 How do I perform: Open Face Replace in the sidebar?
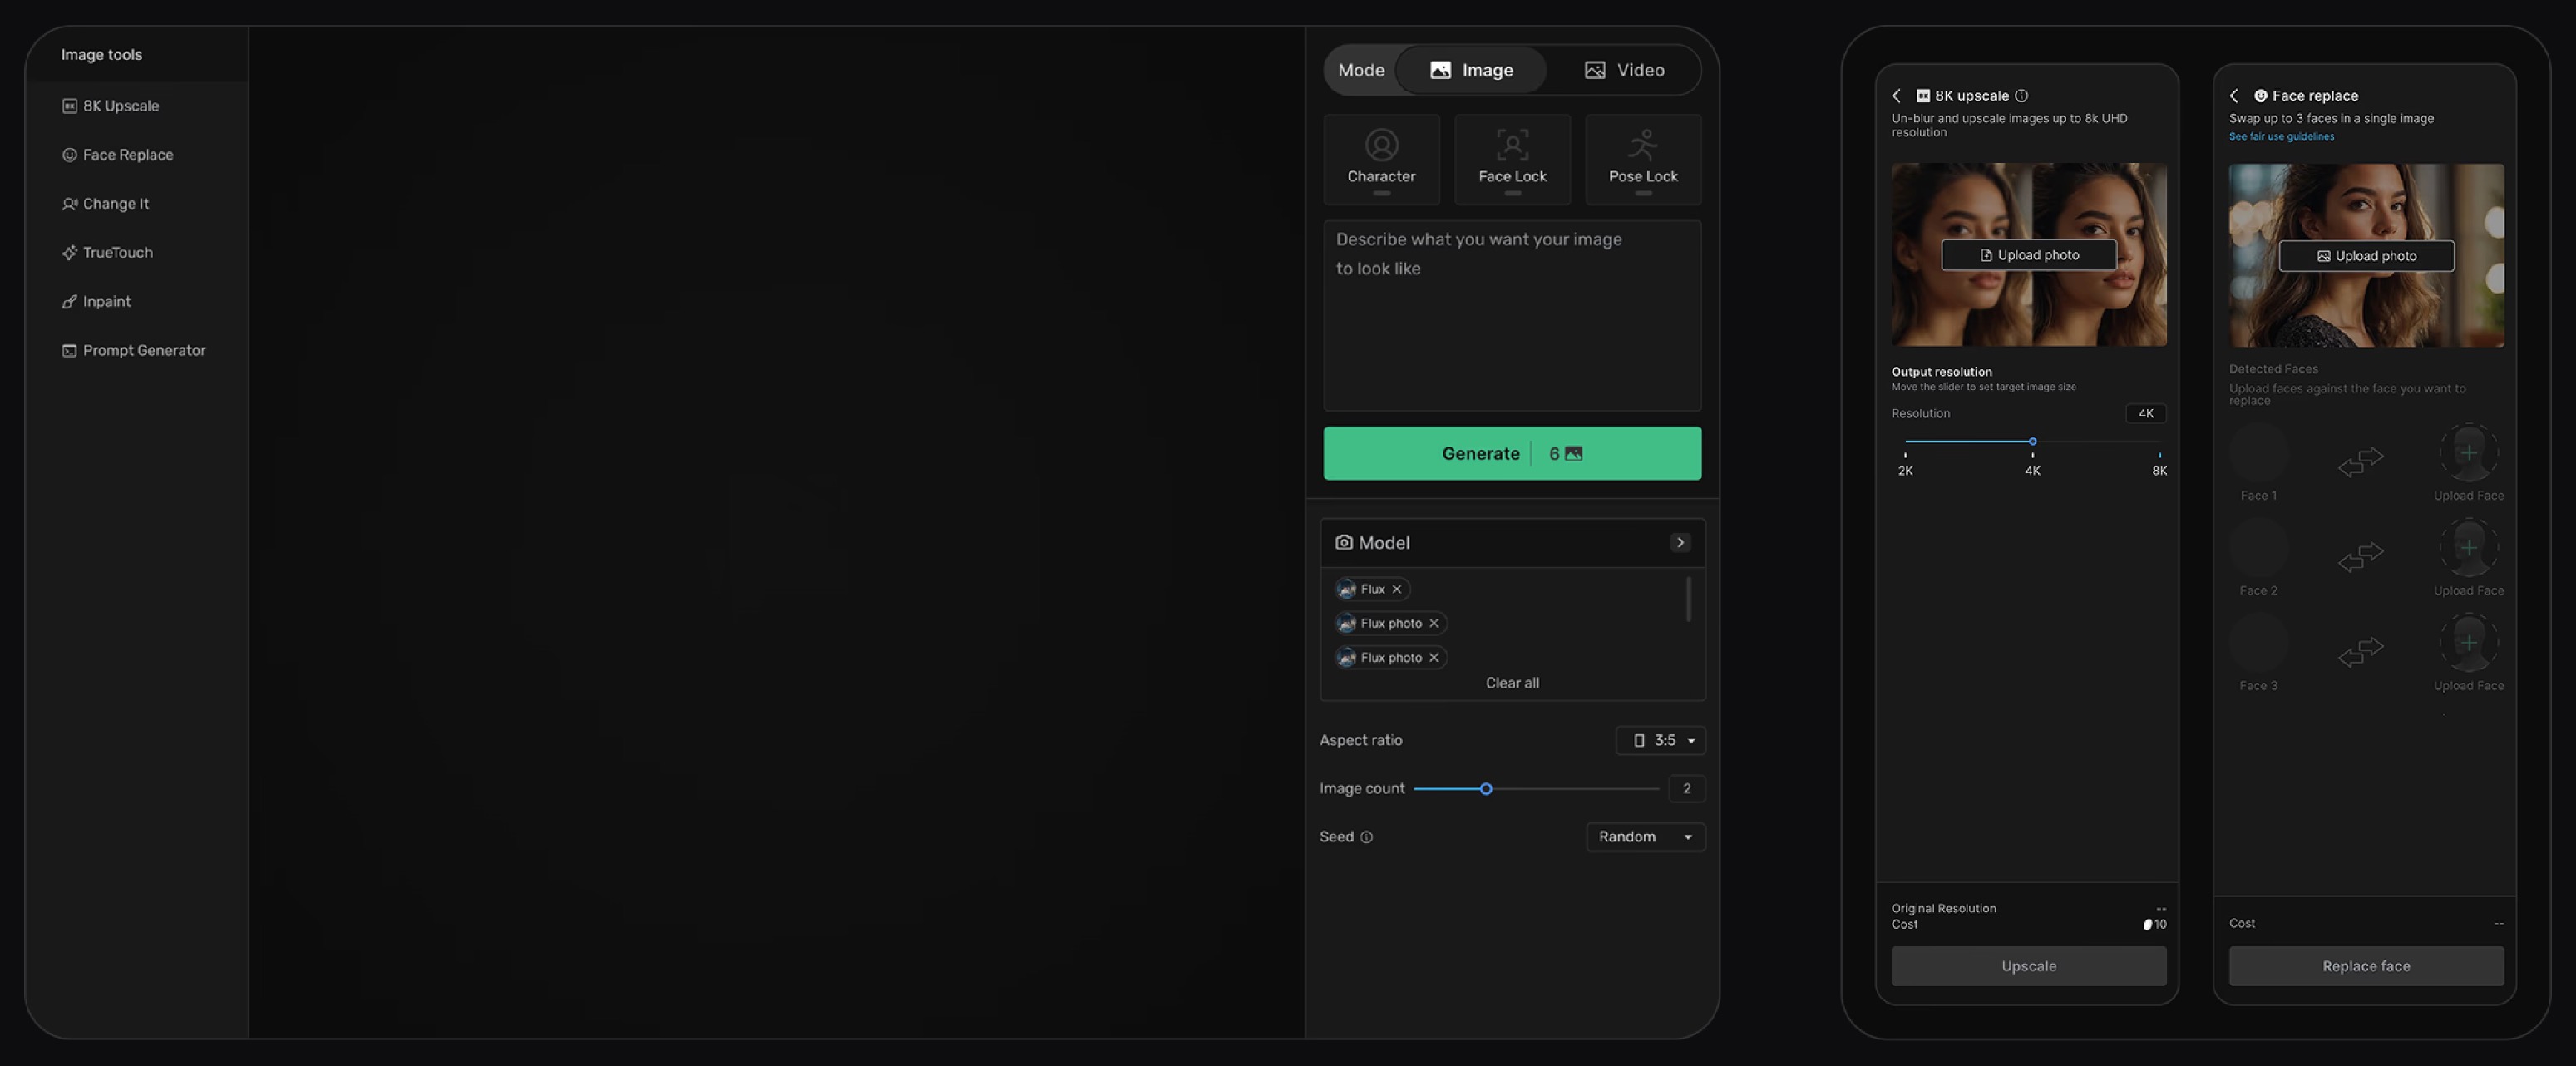click(118, 155)
